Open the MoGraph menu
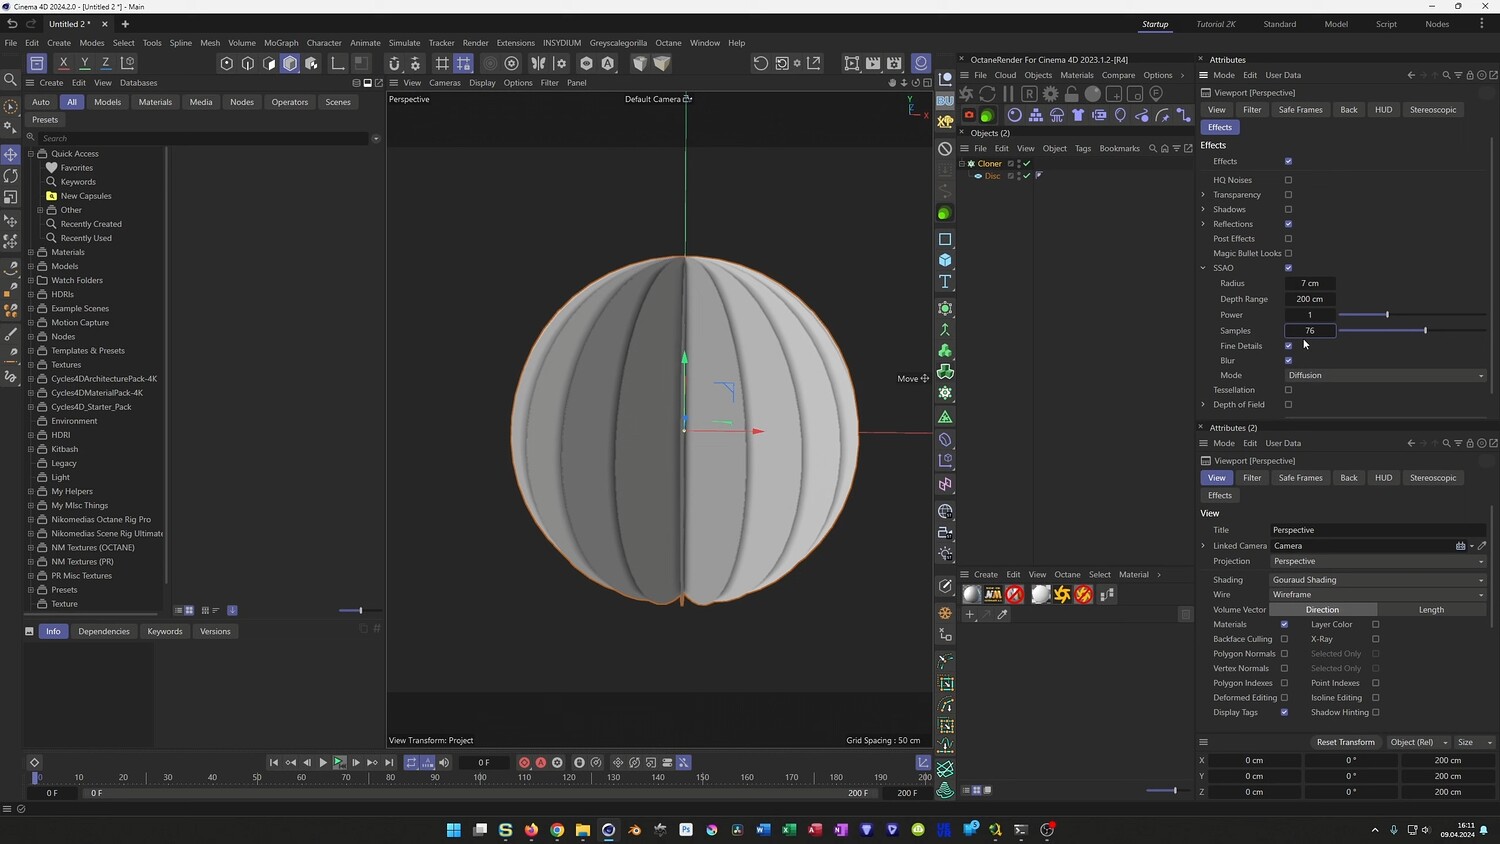 [281, 43]
